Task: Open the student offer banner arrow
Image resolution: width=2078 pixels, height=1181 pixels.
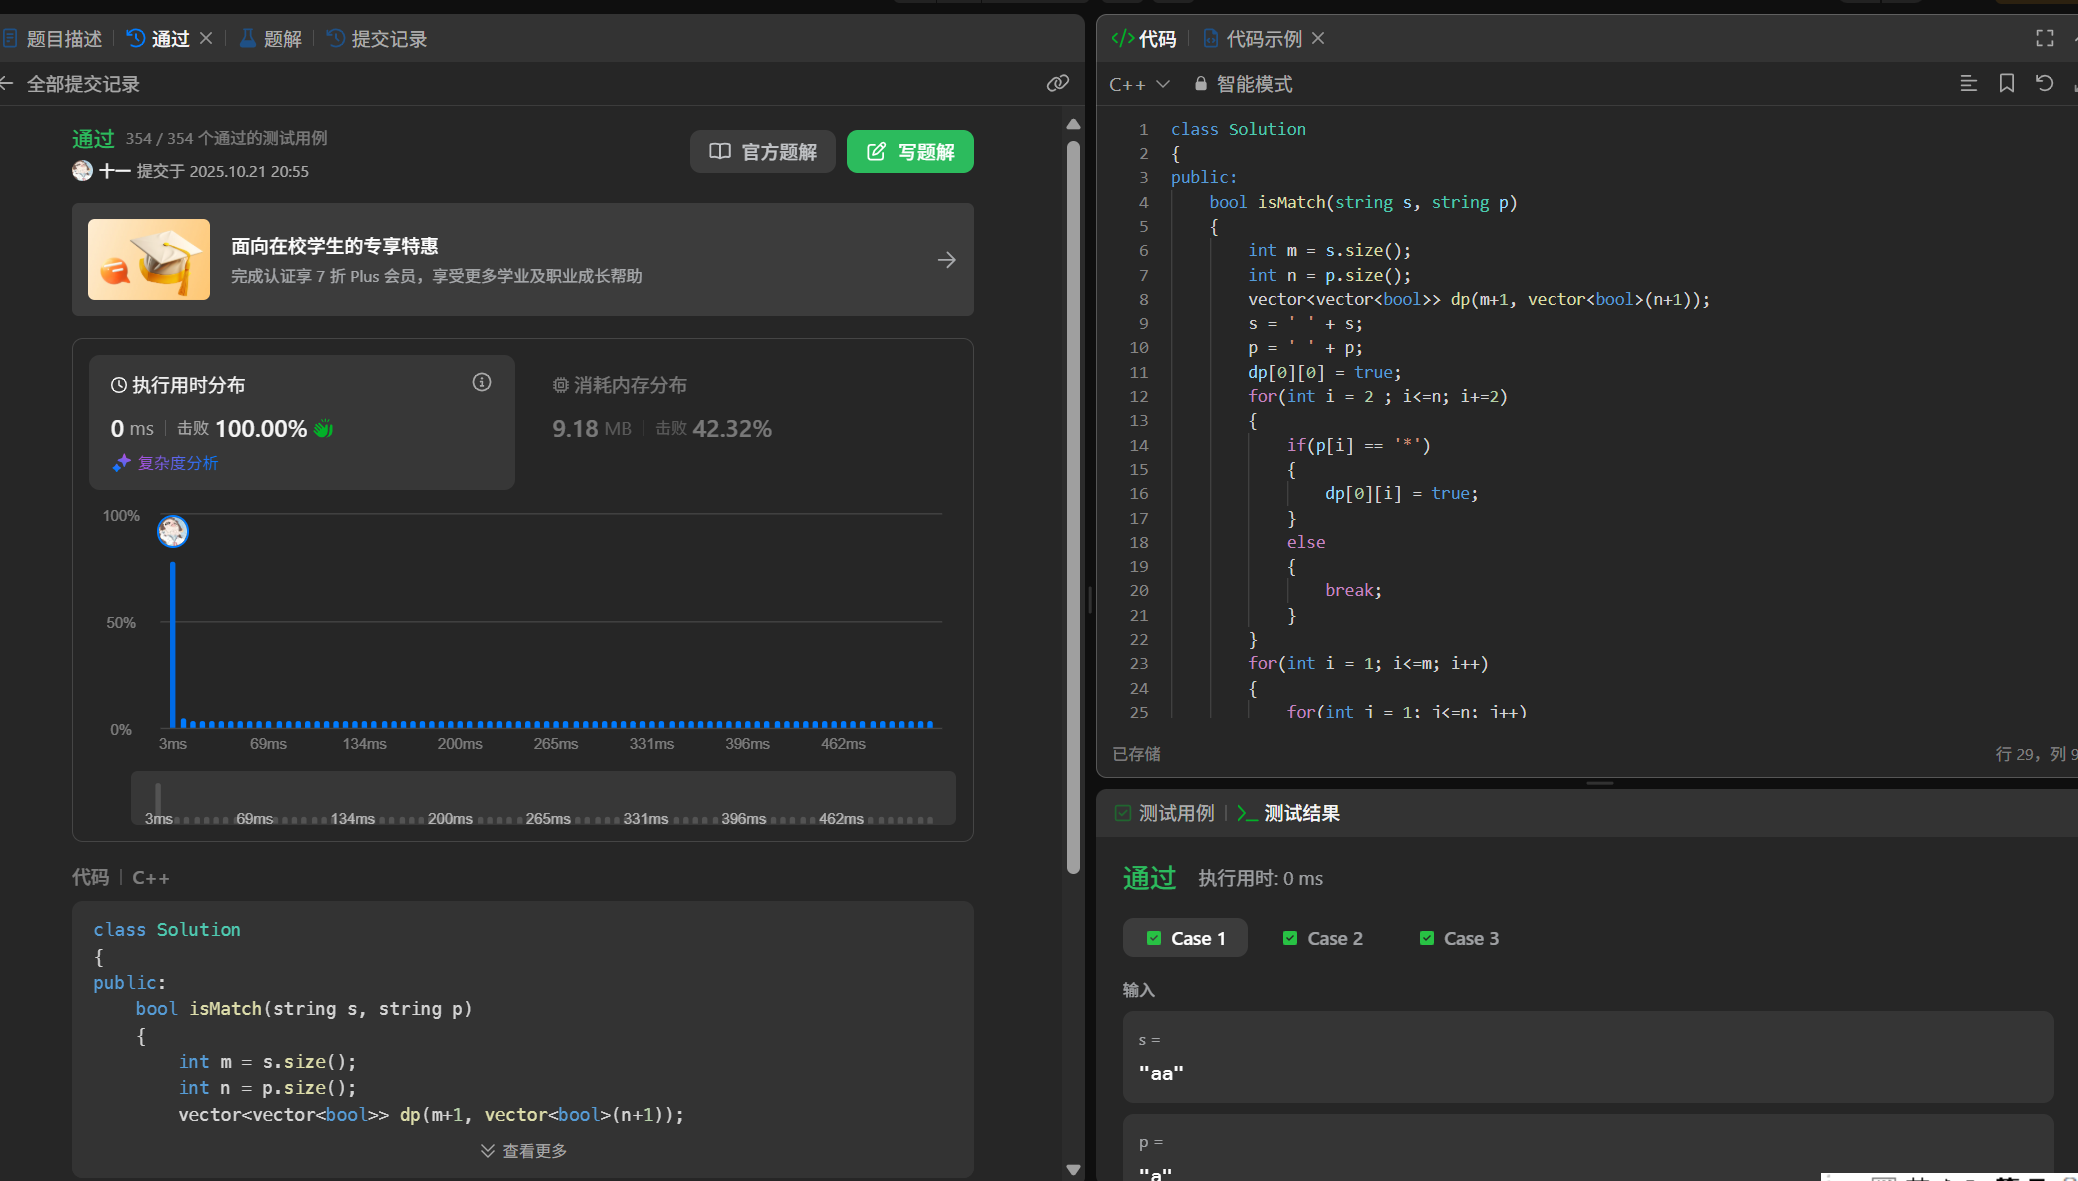Action: click(946, 260)
